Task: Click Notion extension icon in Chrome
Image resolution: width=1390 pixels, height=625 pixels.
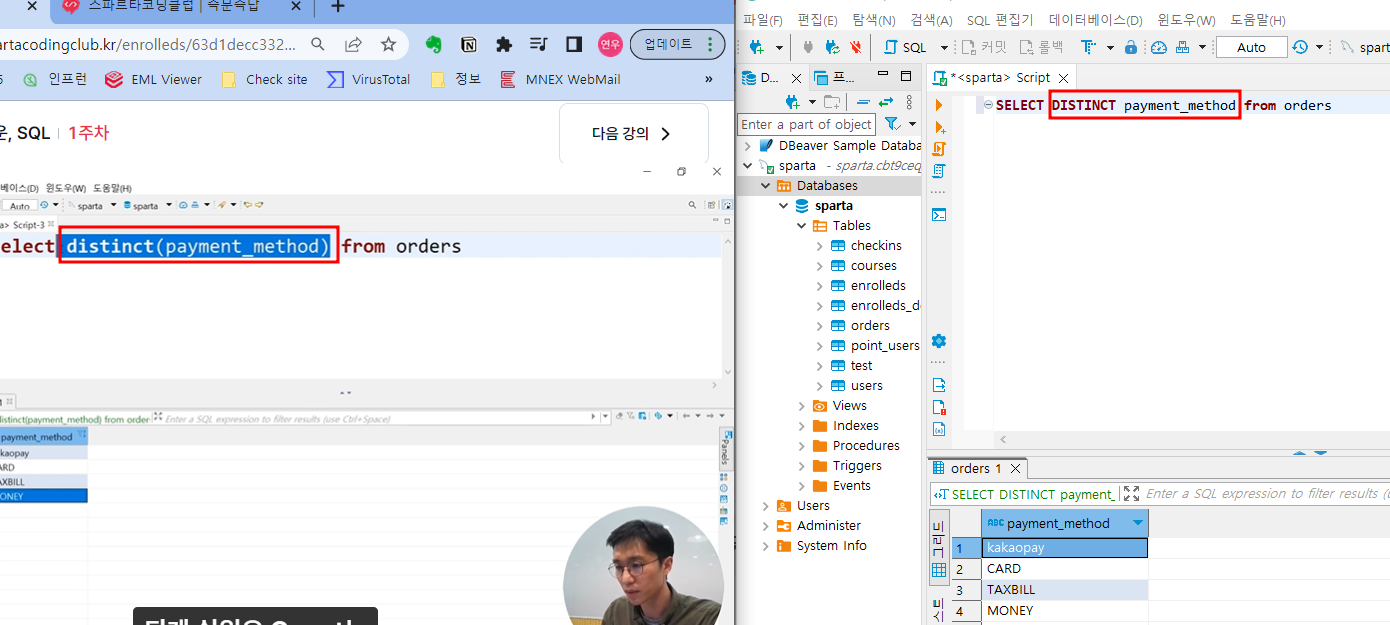Action: point(468,45)
